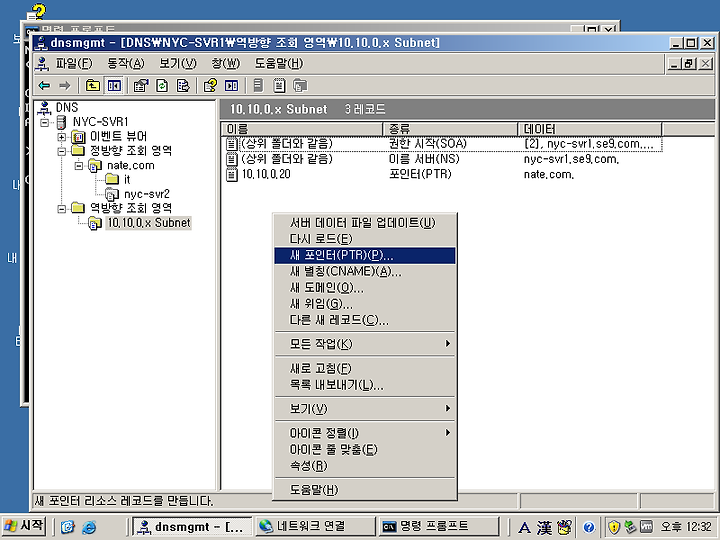Click the nate.com. data cell
Viewport: 720px width, 540px height.
(549, 174)
